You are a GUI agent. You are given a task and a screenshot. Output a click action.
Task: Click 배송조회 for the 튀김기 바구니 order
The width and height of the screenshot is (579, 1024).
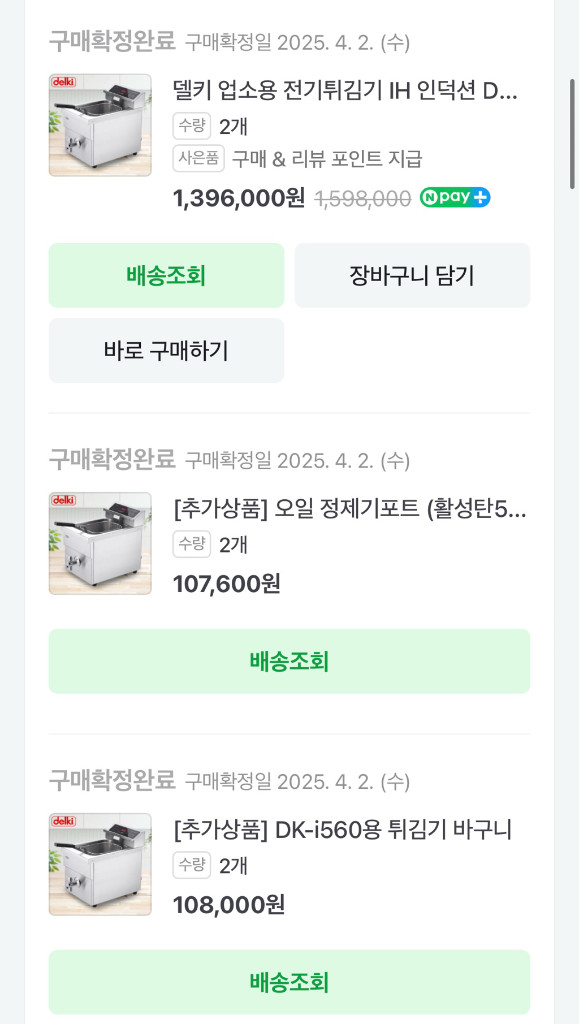[289, 982]
